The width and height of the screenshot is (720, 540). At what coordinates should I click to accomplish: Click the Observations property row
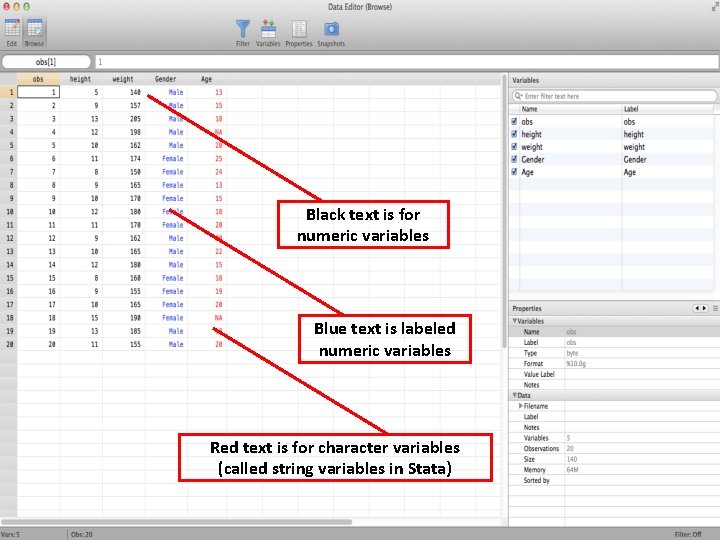(x=614, y=448)
